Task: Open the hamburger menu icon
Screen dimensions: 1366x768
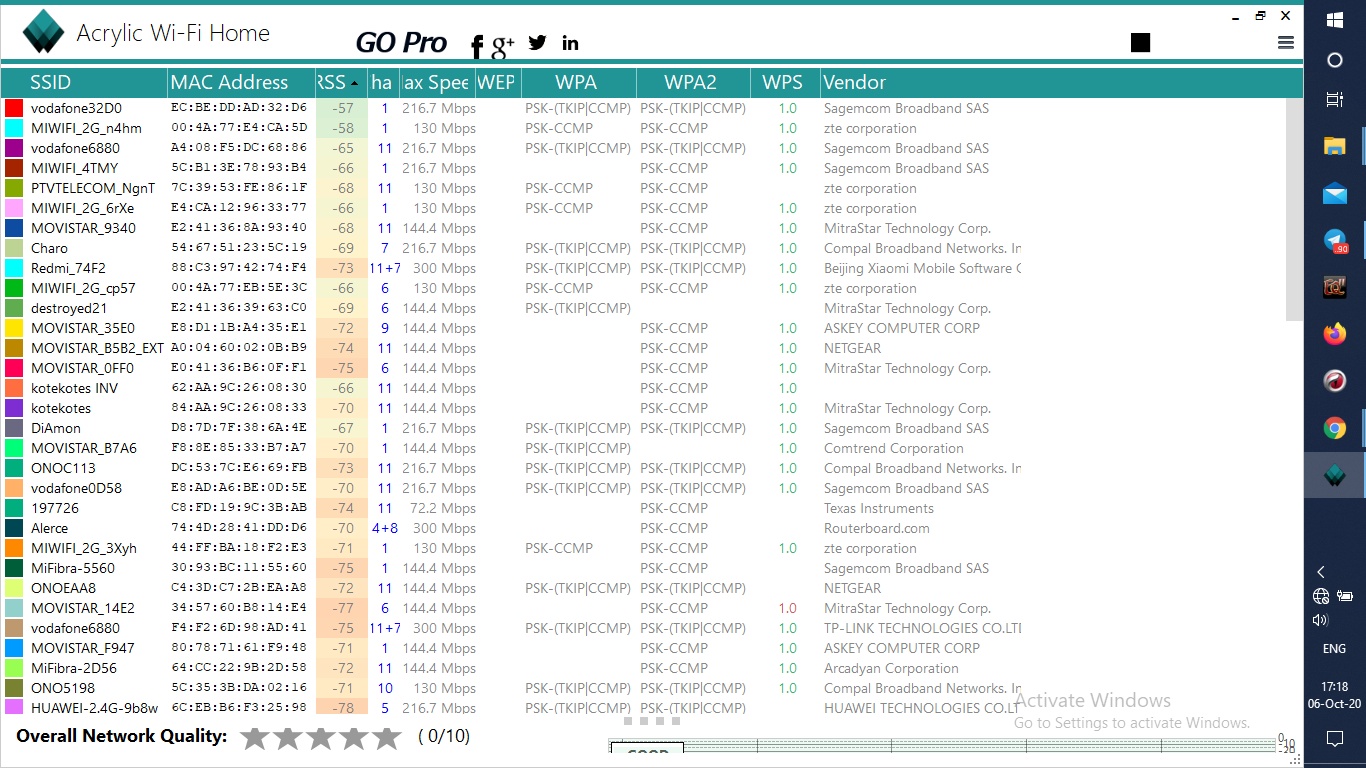Action: coord(1286,42)
